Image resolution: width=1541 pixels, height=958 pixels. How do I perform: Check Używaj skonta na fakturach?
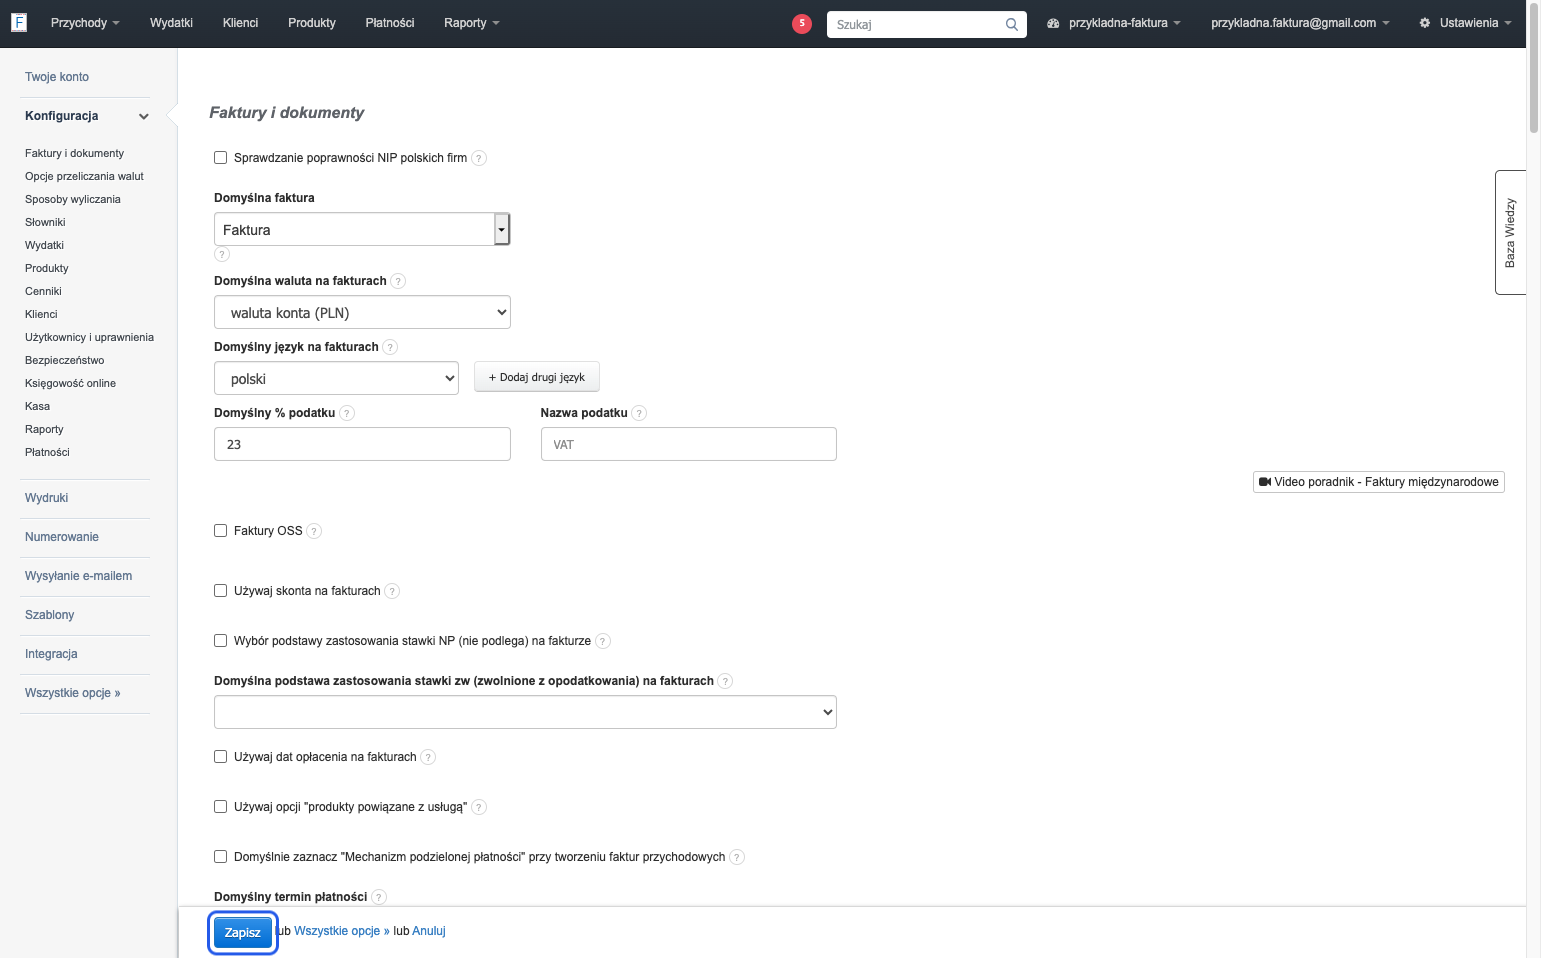(221, 591)
